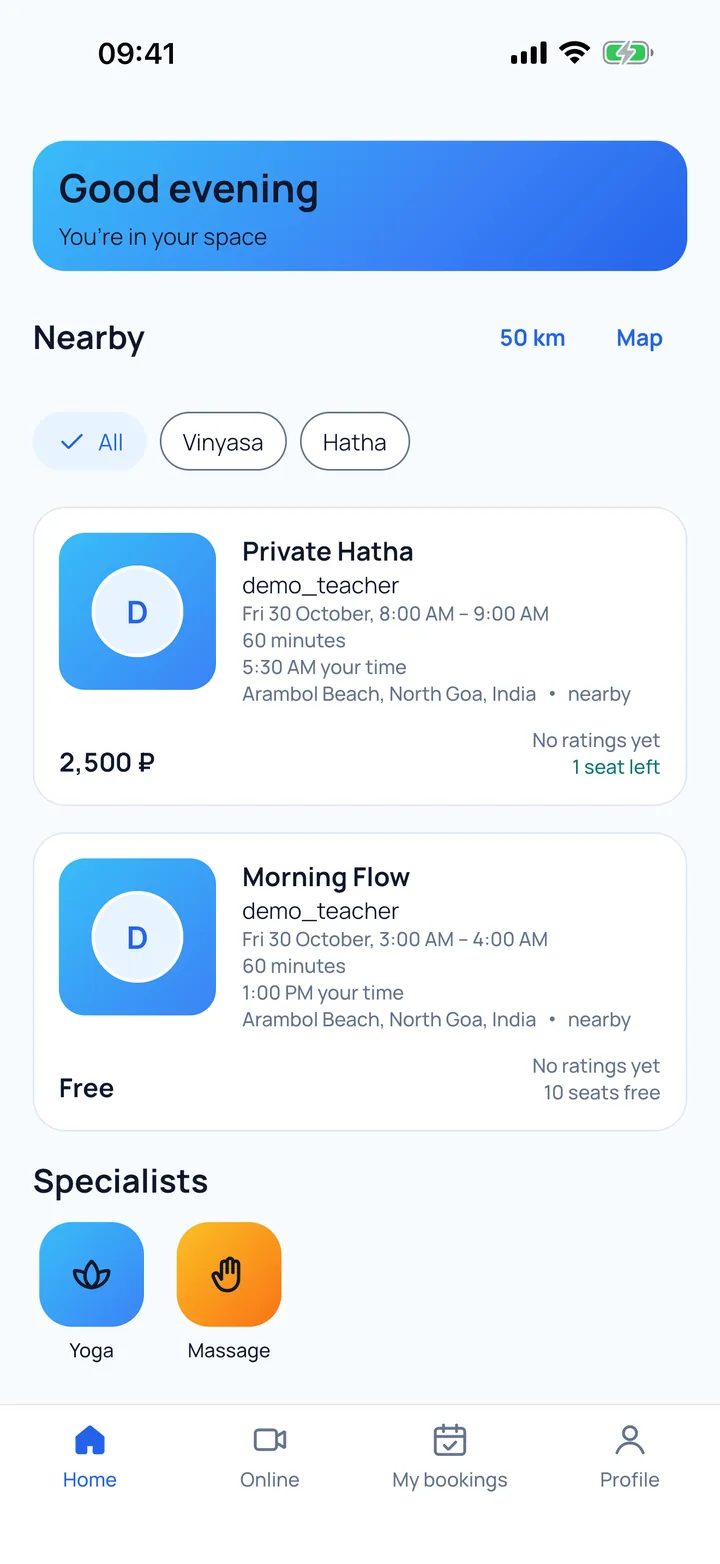Tap the Profile person icon

(x=630, y=1440)
